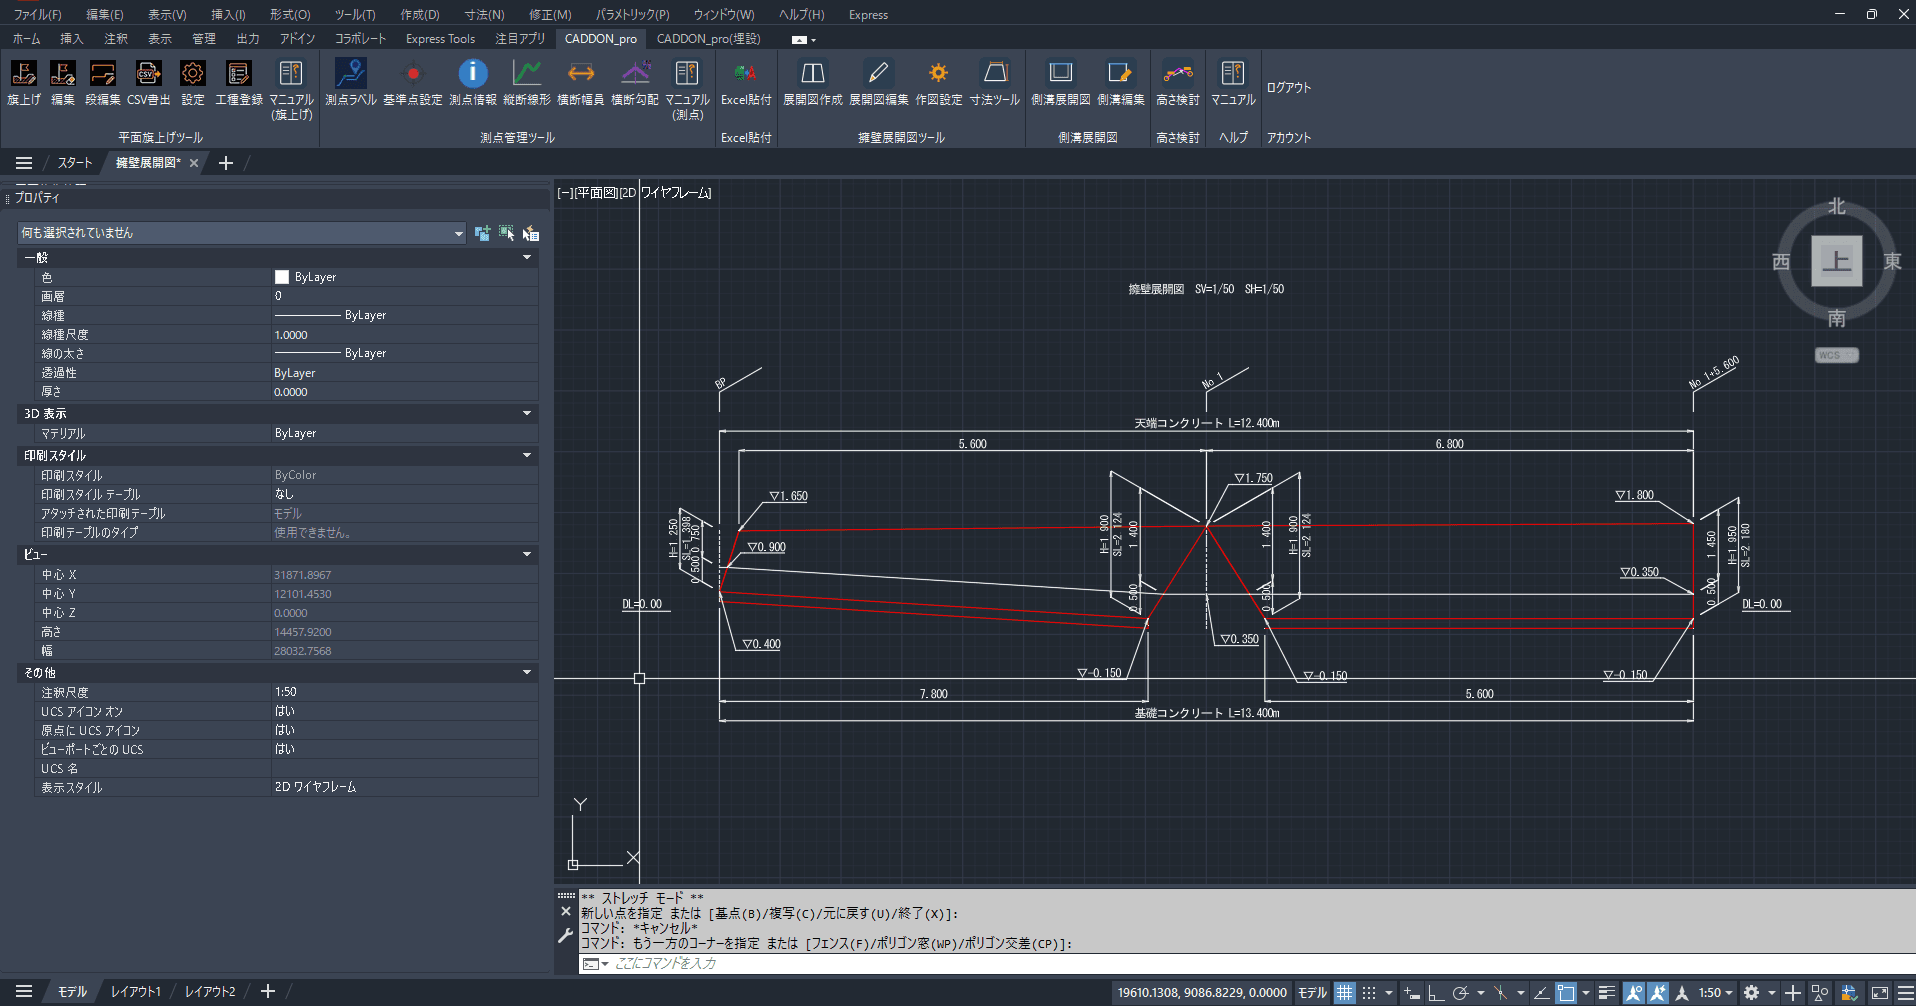This screenshot has height=1006, width=1916.
Task: Open 測点情報 info icon
Action: pyautogui.click(x=472, y=75)
